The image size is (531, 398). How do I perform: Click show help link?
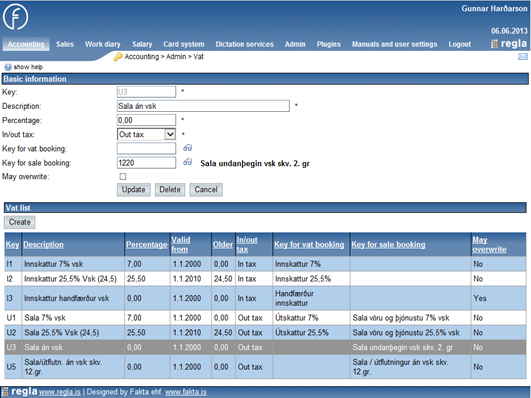click(28, 67)
